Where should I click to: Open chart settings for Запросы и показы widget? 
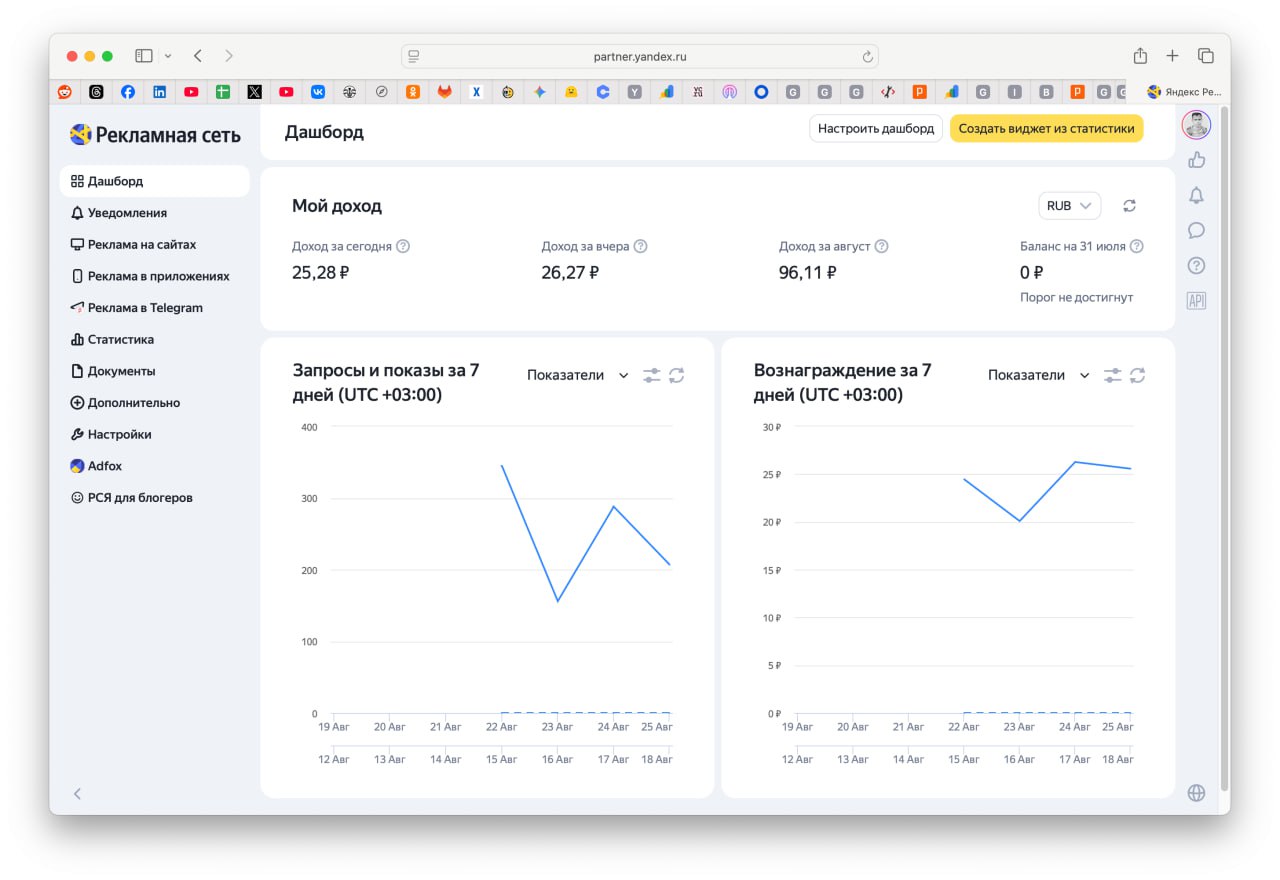pyautogui.click(x=651, y=375)
